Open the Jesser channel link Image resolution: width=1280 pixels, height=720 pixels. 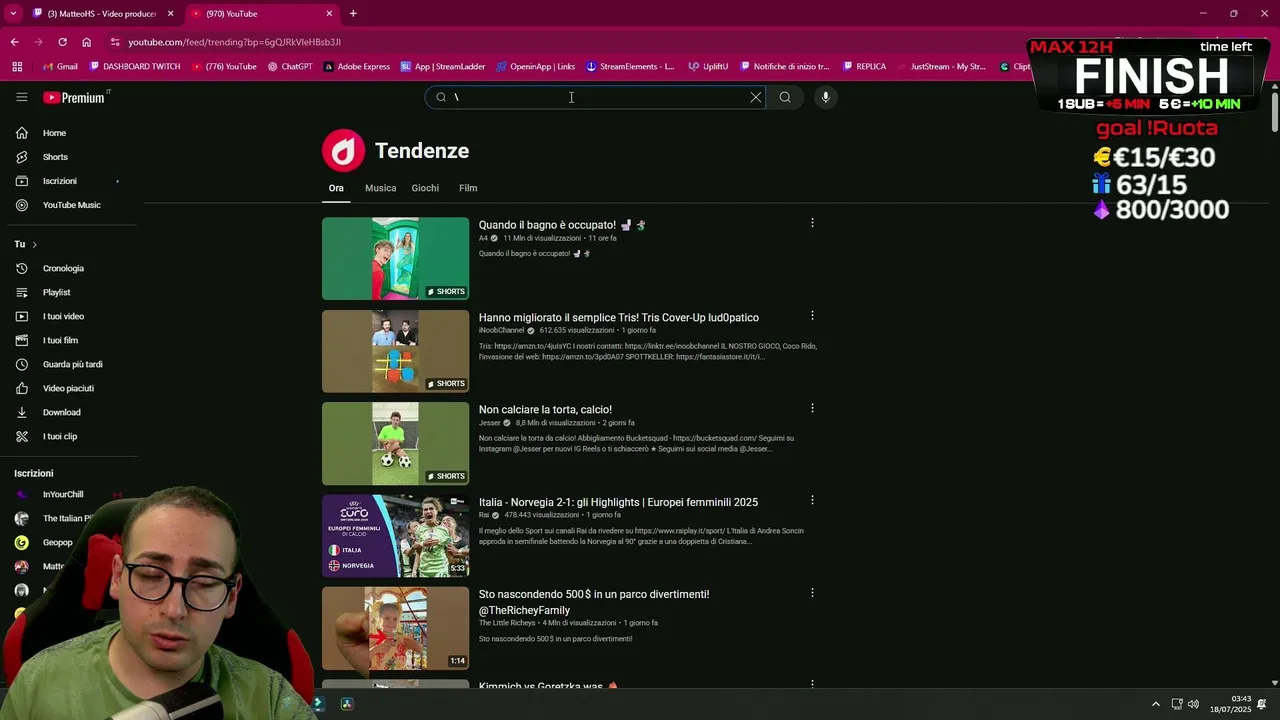[489, 423]
